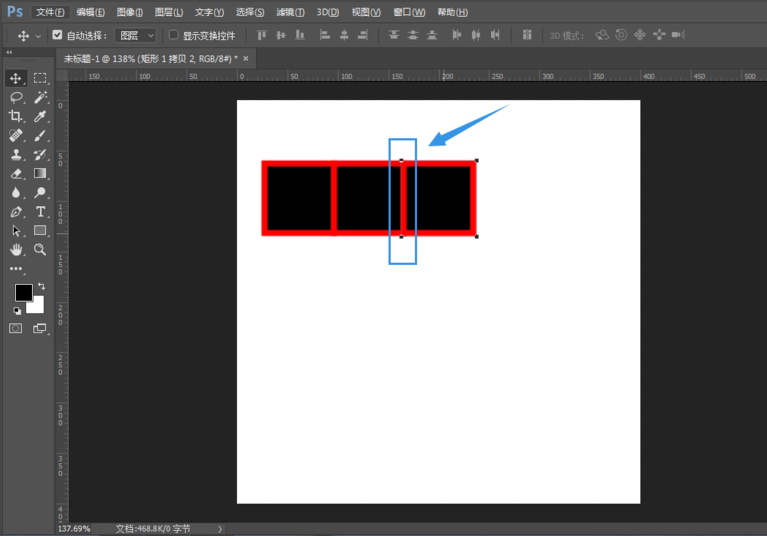Open the 滤镜 menu

coord(291,12)
